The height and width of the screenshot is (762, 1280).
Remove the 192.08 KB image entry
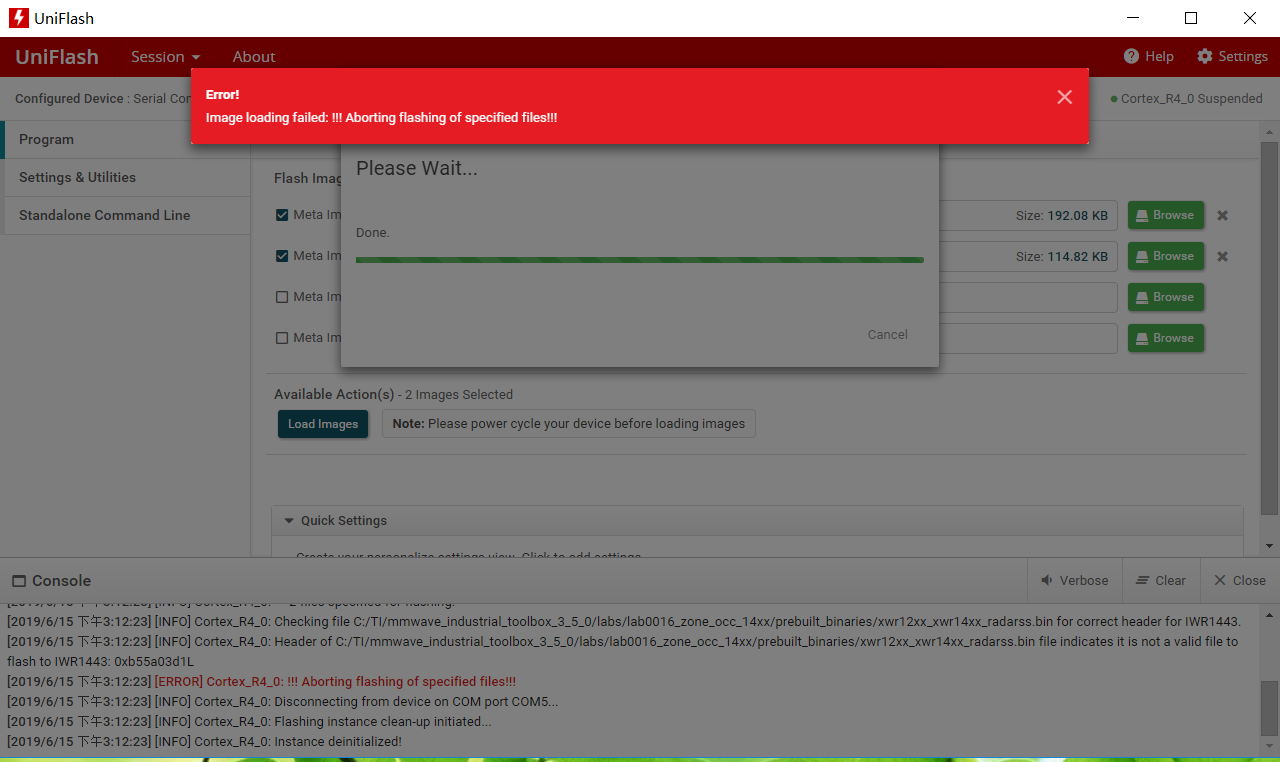(1222, 215)
